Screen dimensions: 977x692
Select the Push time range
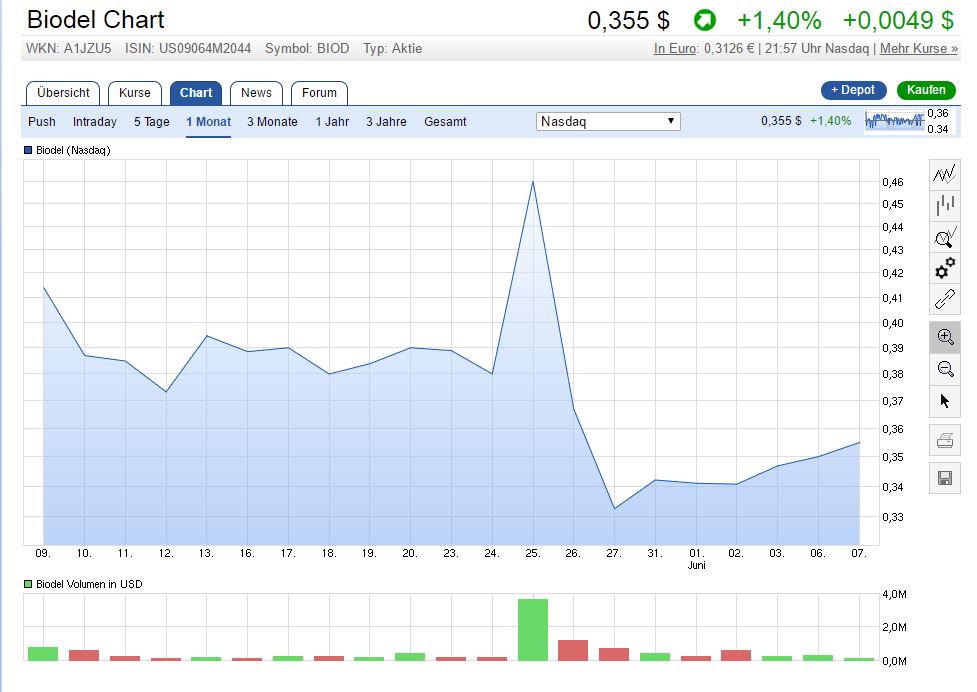click(42, 122)
